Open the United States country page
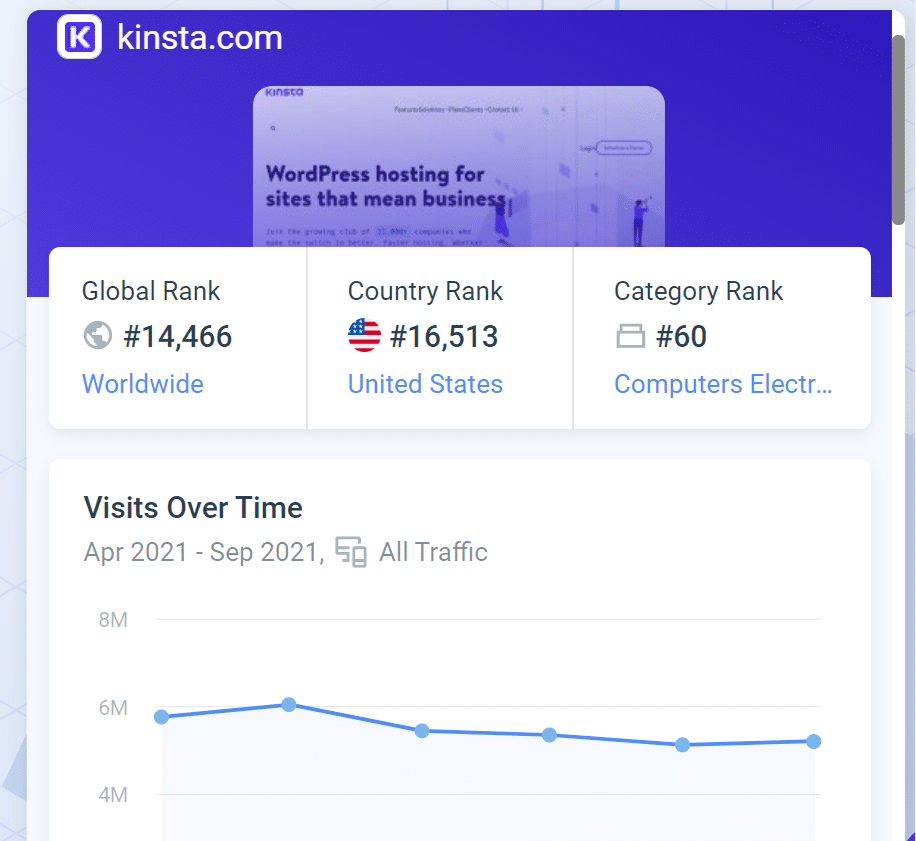The height and width of the screenshot is (841, 916). click(x=424, y=384)
